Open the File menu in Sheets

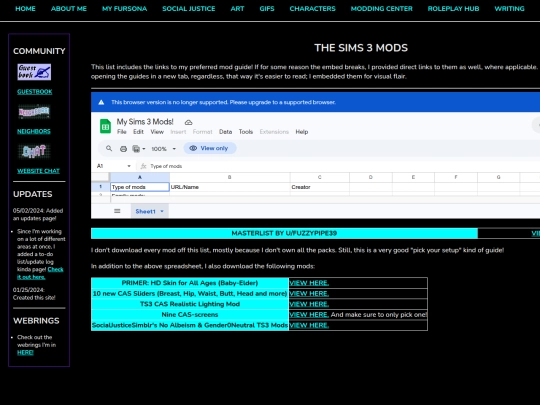click(122, 132)
